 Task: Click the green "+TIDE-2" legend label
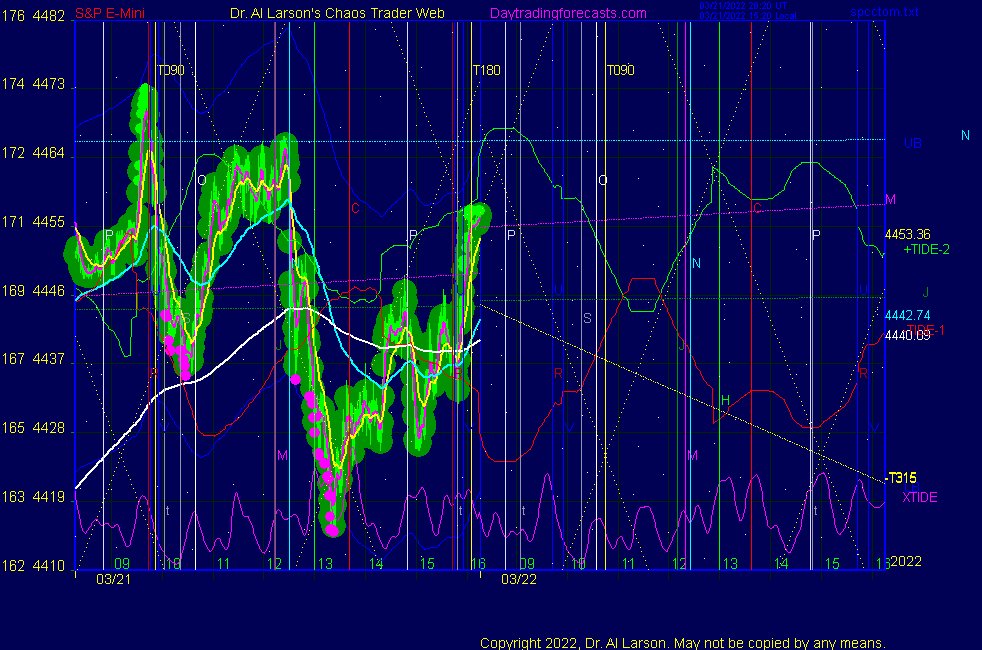coord(926,249)
